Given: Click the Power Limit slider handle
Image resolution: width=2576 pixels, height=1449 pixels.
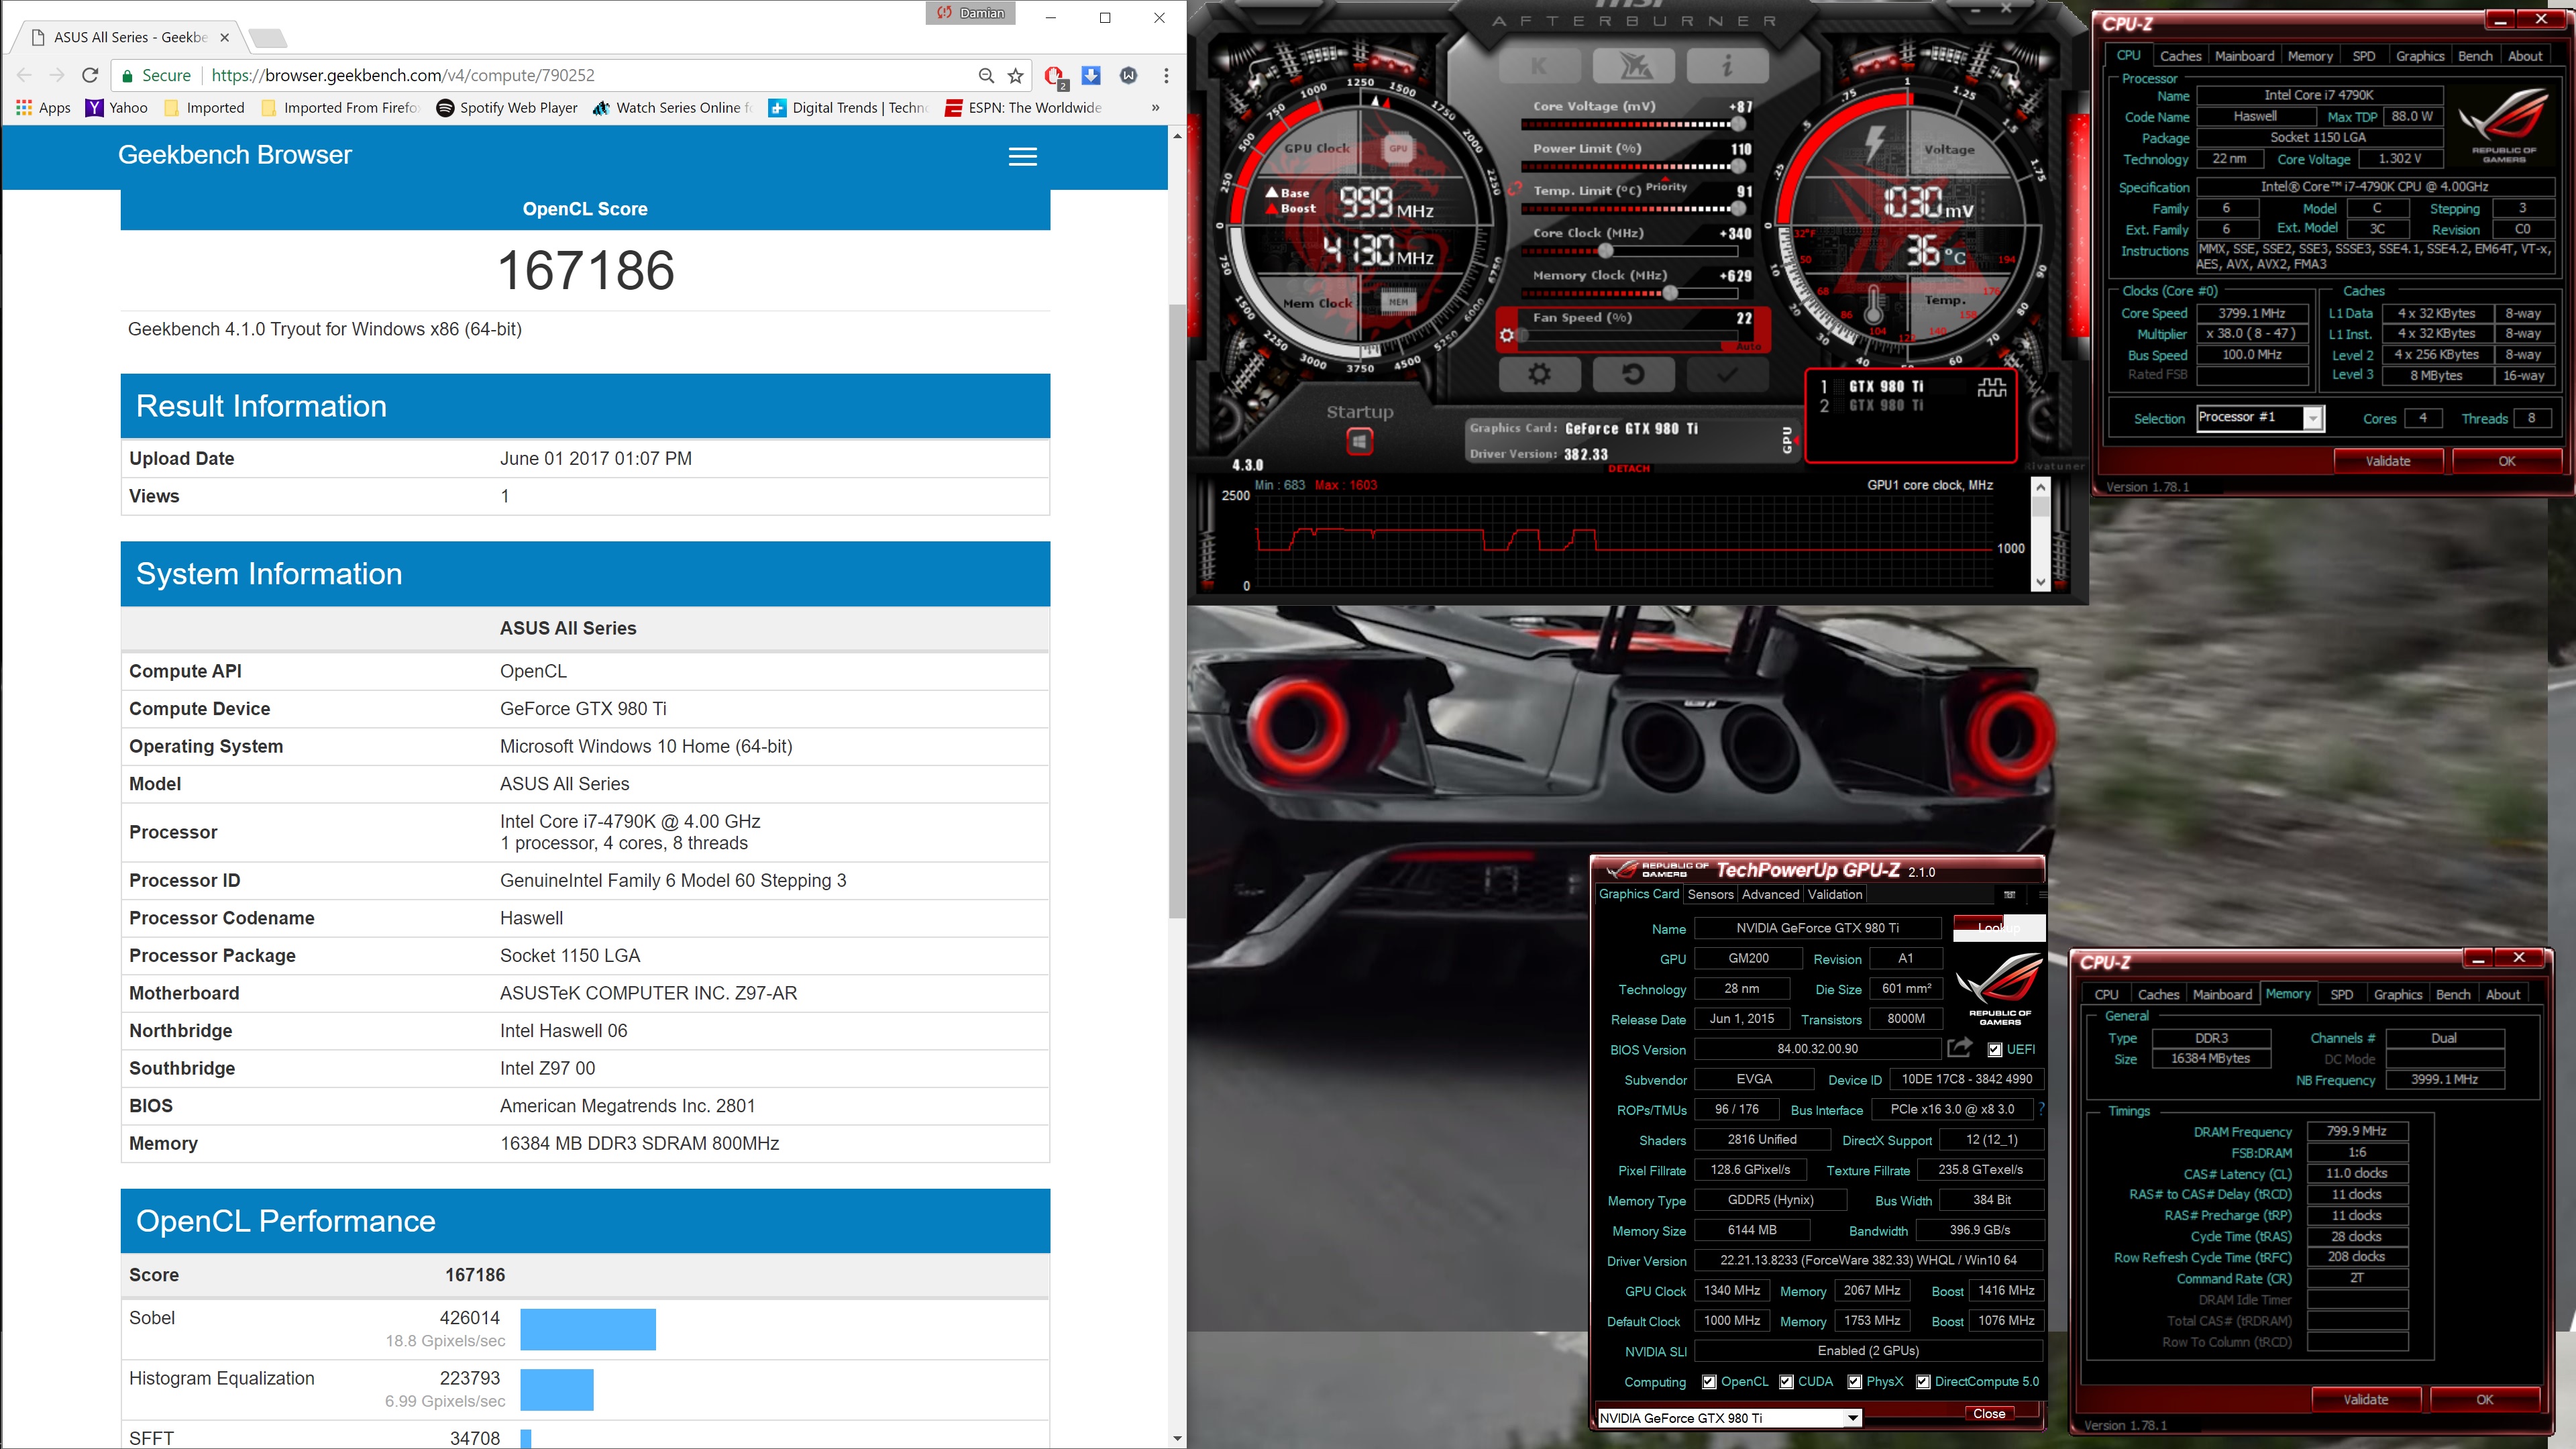Looking at the screenshot, I should pyautogui.click(x=1738, y=166).
